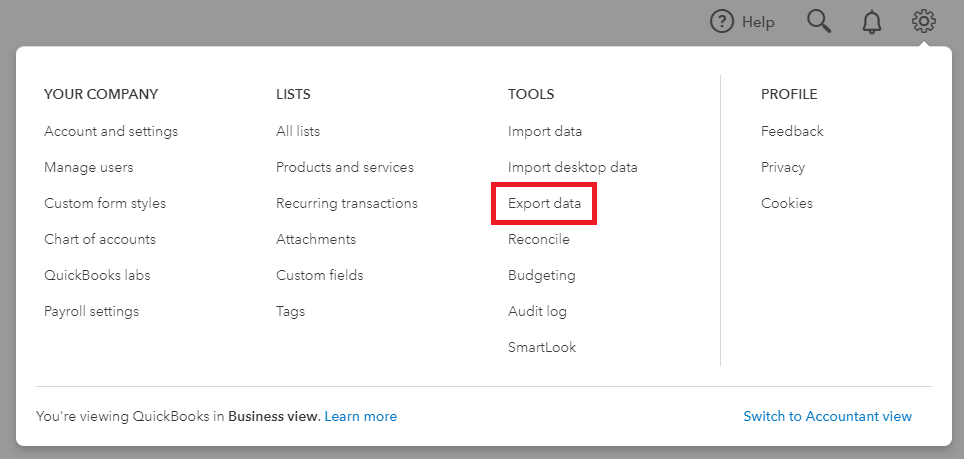Open Budgeting tool

coord(542,275)
